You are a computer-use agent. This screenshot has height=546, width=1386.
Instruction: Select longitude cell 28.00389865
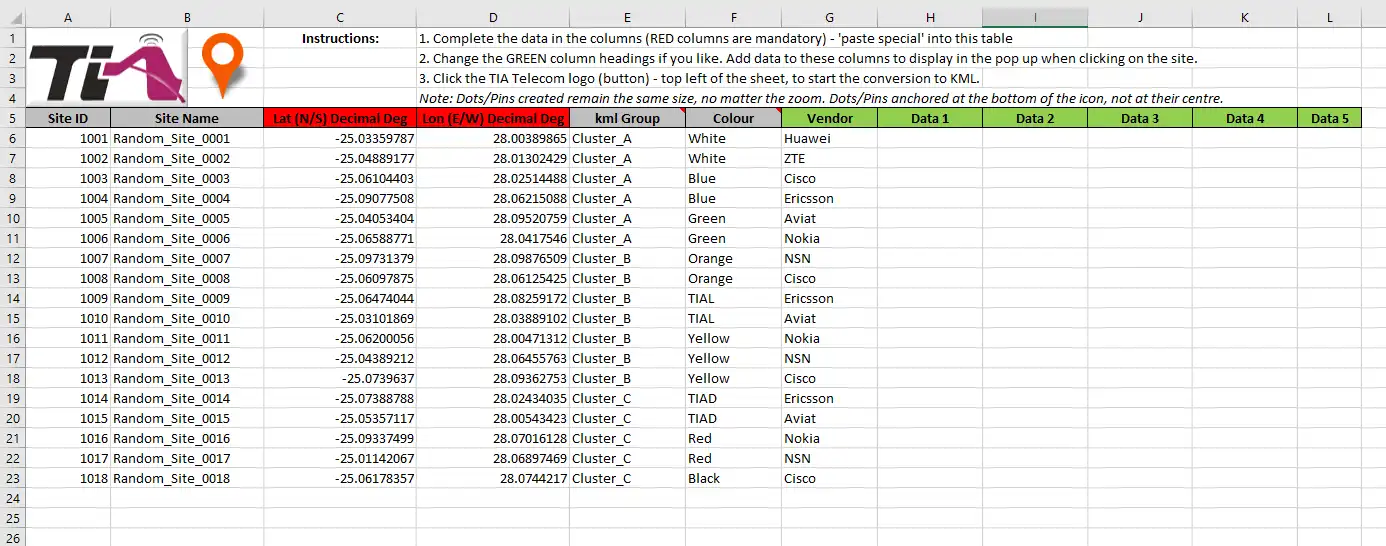(x=493, y=138)
